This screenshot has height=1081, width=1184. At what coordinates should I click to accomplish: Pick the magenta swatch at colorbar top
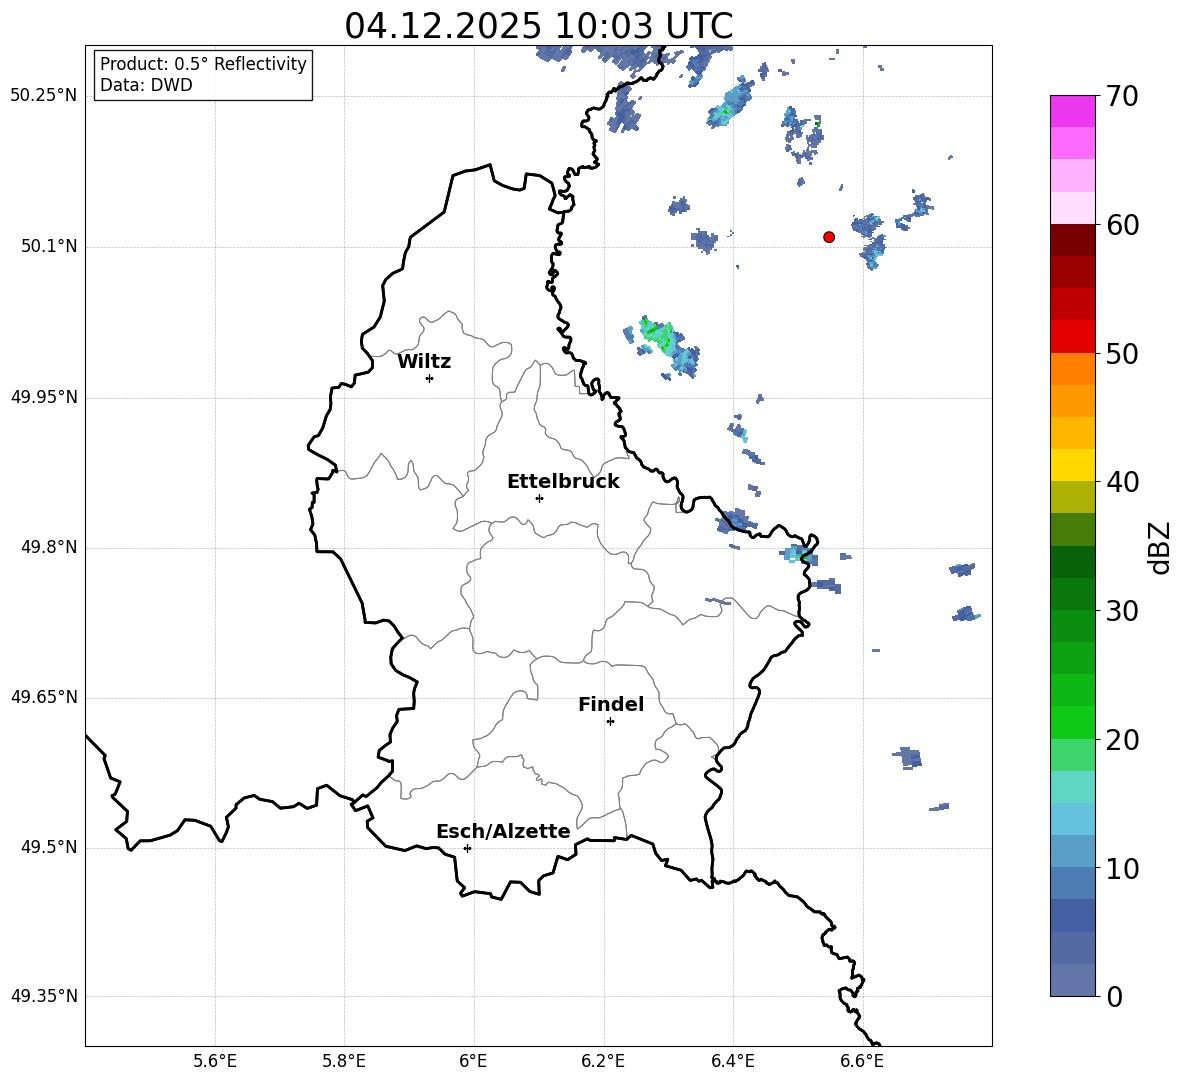pos(1072,111)
